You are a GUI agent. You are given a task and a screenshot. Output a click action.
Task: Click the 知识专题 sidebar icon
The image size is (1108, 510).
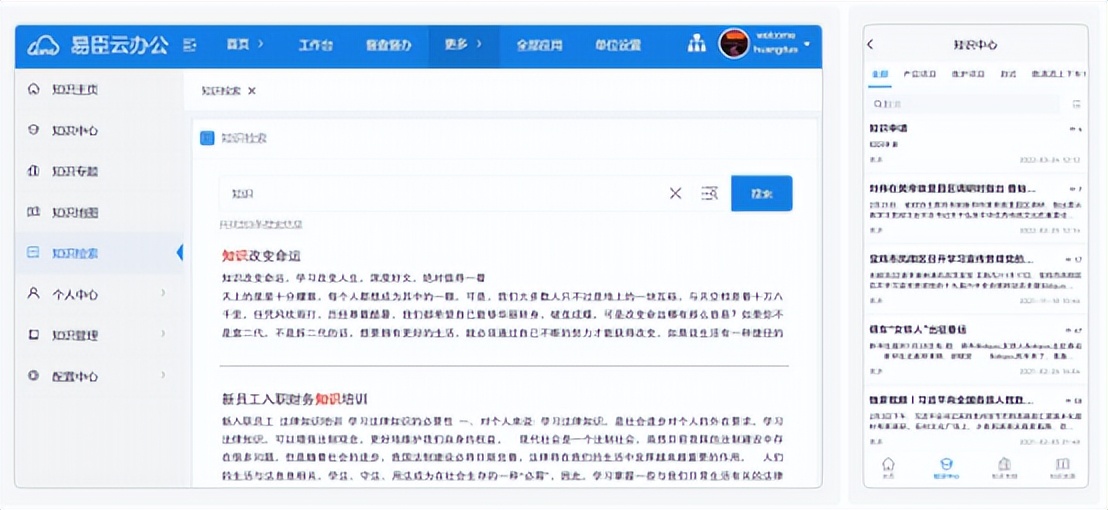(33, 171)
